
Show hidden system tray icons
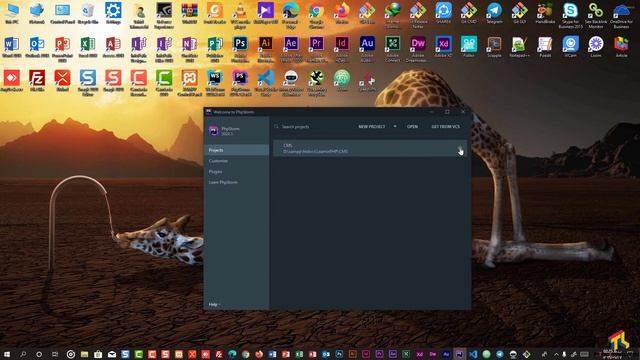pyautogui.click(x=556, y=354)
